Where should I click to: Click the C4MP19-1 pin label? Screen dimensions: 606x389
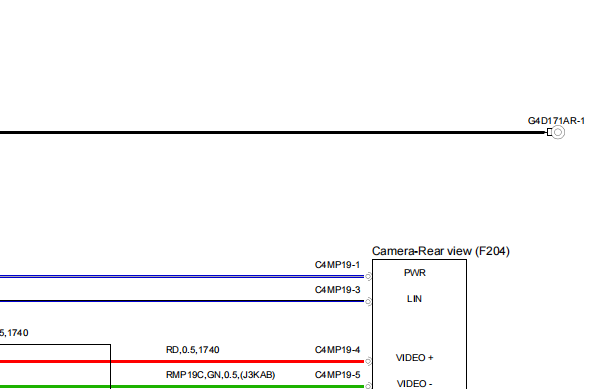[x=337, y=265]
